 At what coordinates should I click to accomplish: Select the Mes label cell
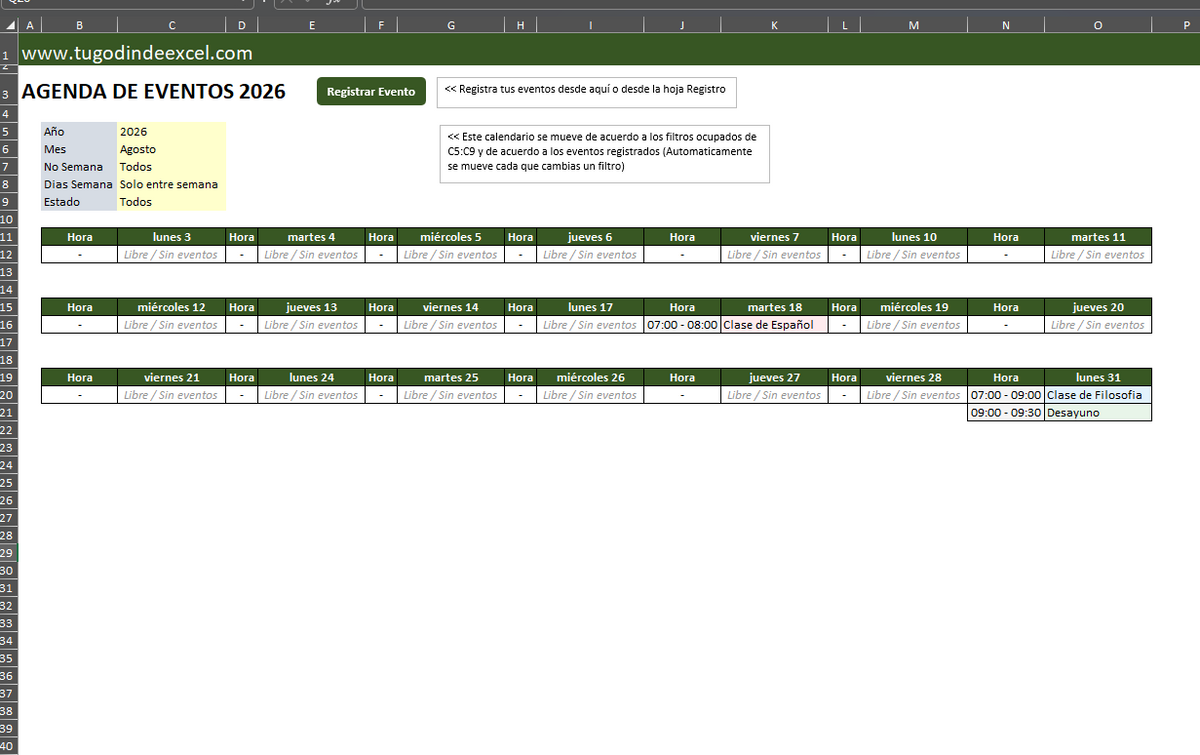[x=79, y=149]
